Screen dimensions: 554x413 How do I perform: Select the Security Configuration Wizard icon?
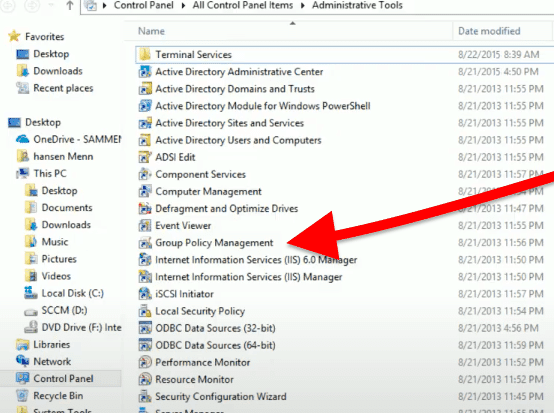tap(145, 396)
